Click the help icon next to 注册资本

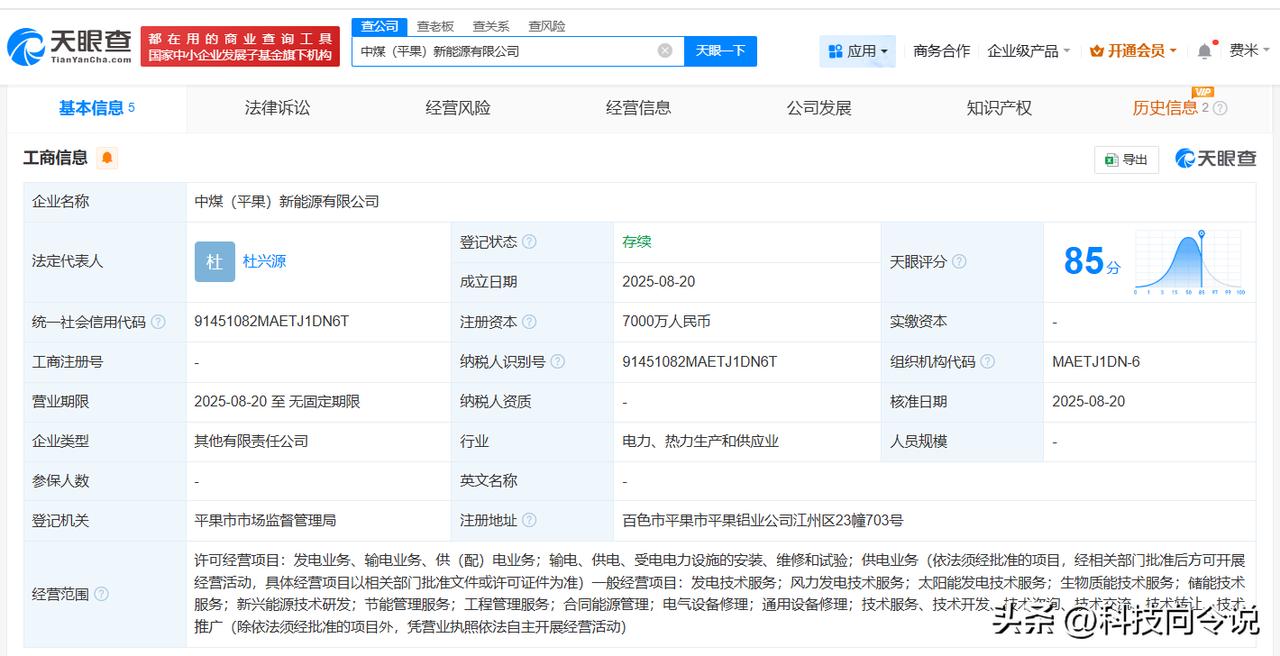pyautogui.click(x=529, y=322)
